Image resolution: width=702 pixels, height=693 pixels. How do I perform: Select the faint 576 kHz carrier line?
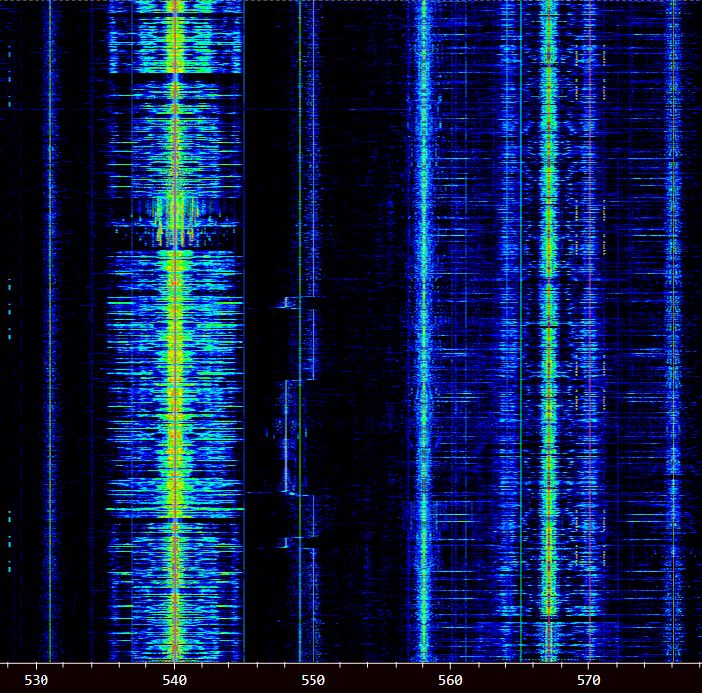point(673,331)
